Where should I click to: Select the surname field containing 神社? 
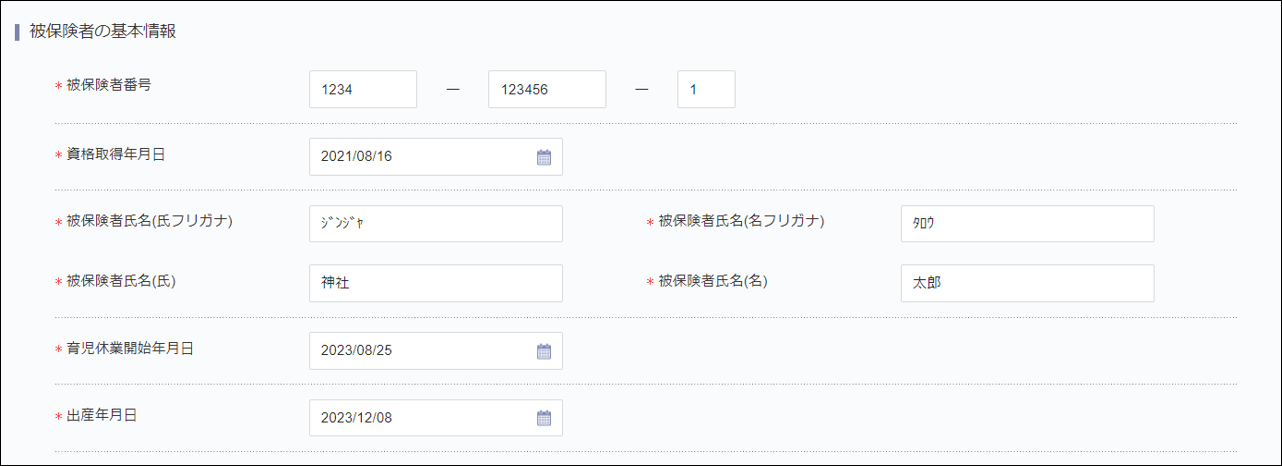coord(436,283)
